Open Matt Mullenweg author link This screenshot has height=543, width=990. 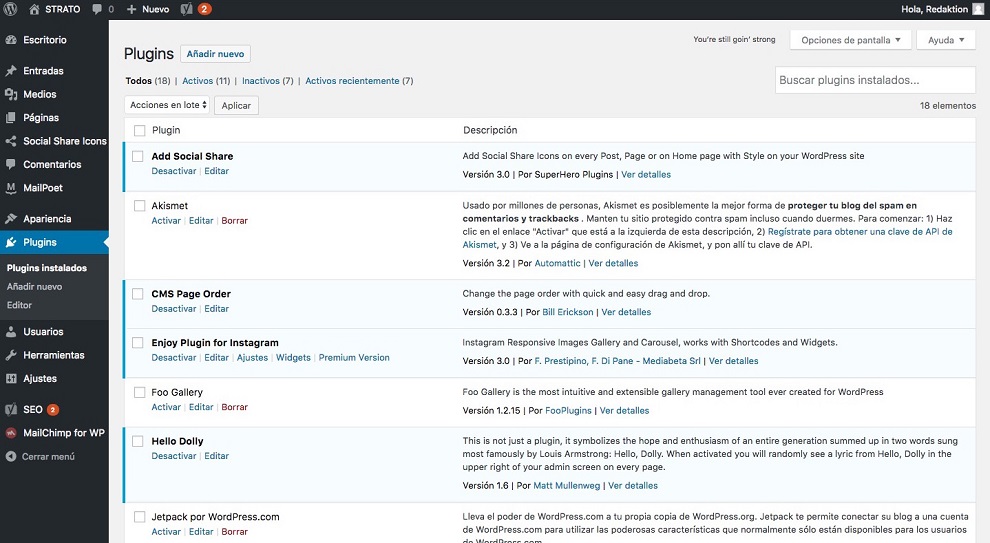(x=567, y=486)
